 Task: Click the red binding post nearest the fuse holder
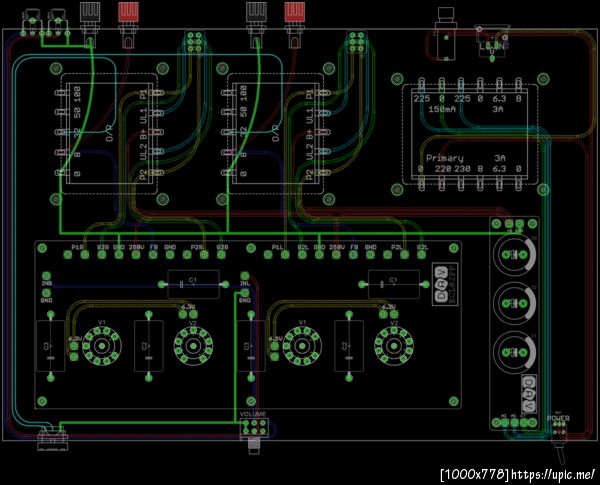coord(294,24)
